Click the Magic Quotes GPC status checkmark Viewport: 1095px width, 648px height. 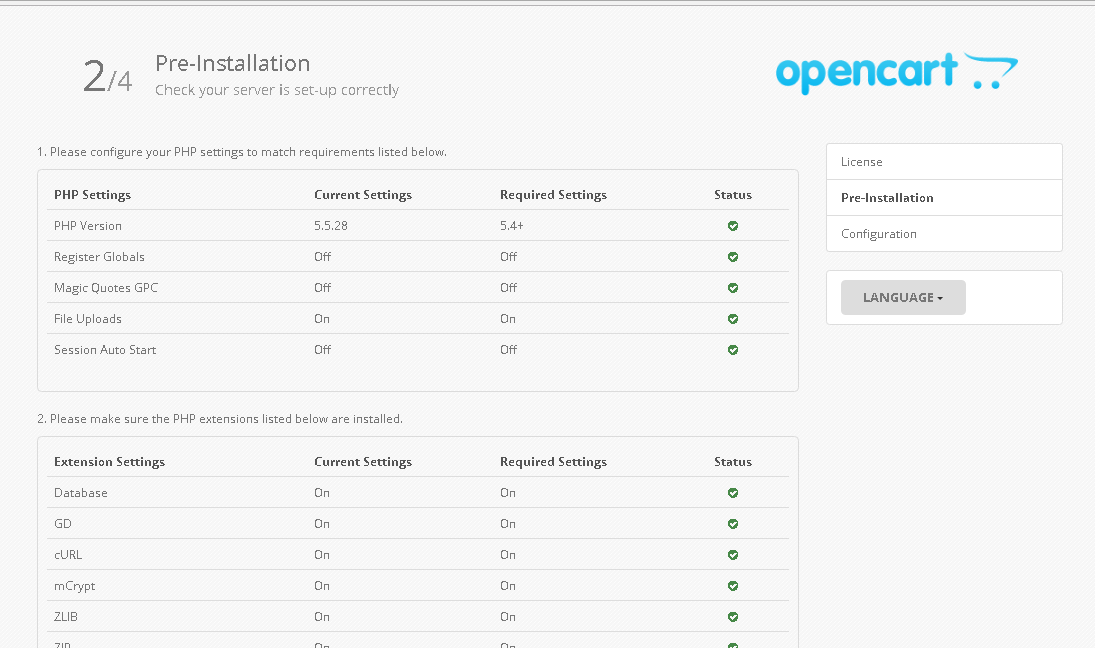tap(733, 288)
